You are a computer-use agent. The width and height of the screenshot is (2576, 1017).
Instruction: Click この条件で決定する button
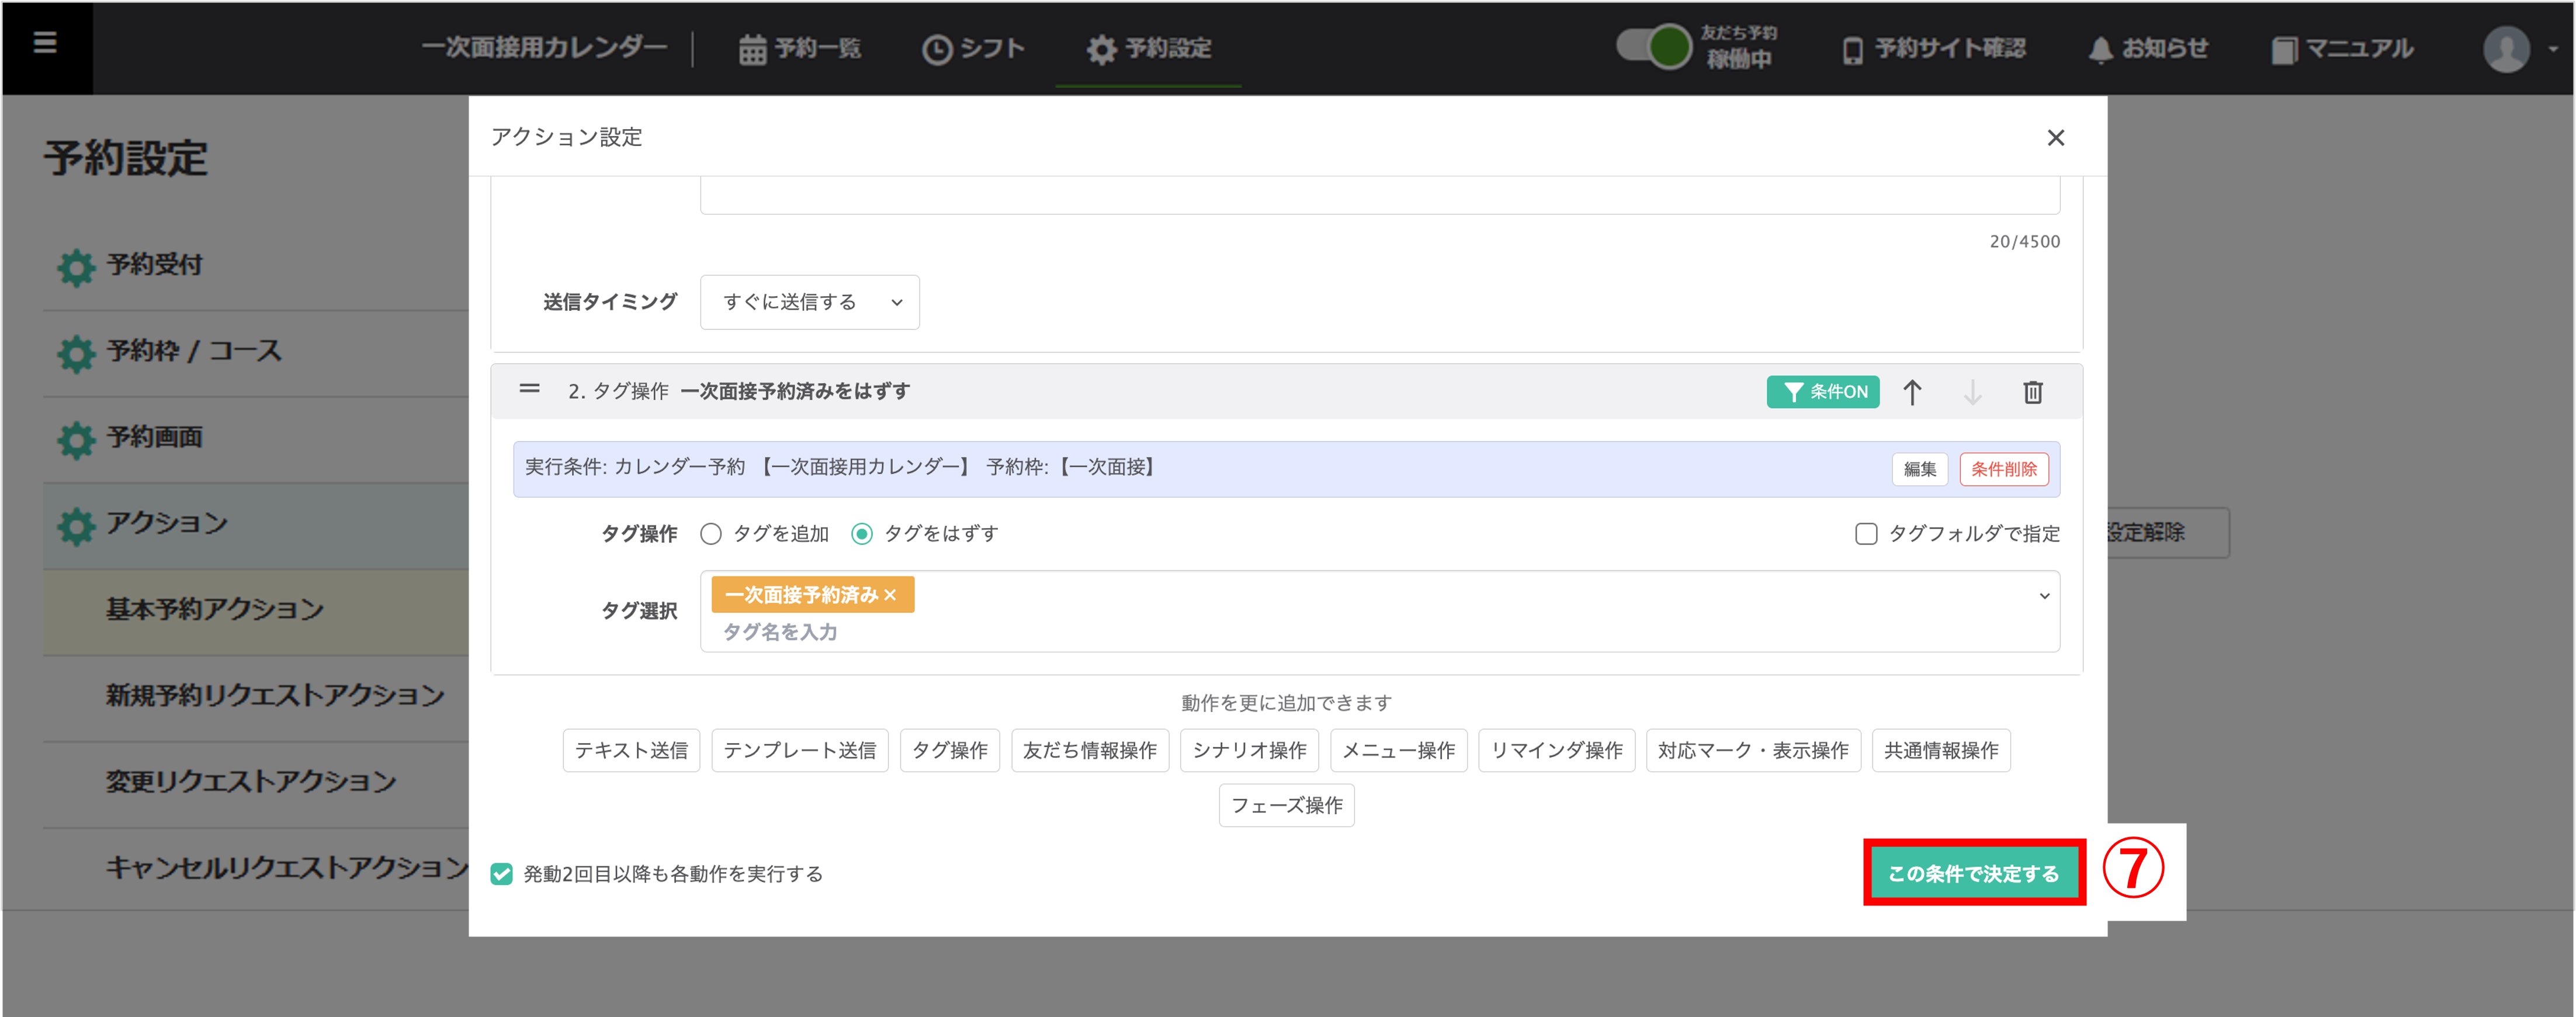click(x=1973, y=873)
